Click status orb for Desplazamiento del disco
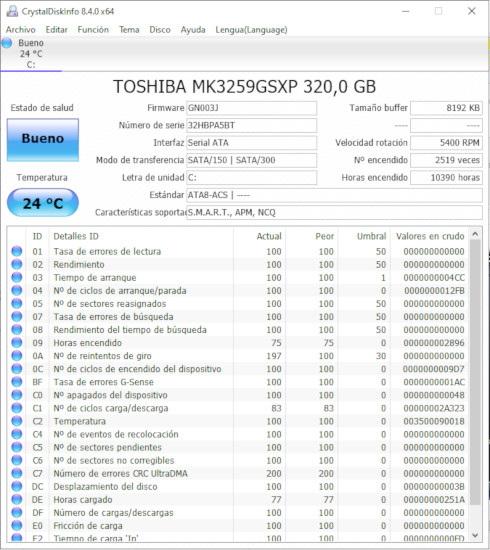The width and height of the screenshot is (490, 550). pyautogui.click(x=16, y=486)
